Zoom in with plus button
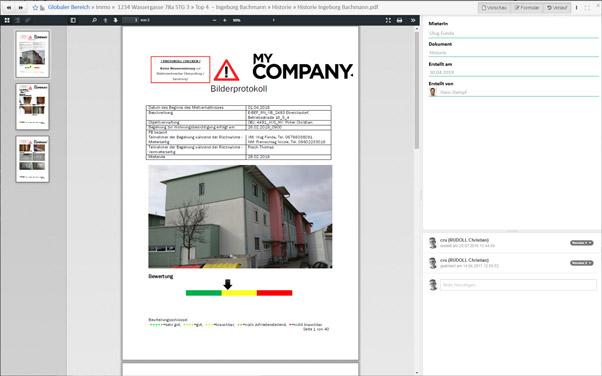The image size is (602, 376). (x=225, y=20)
